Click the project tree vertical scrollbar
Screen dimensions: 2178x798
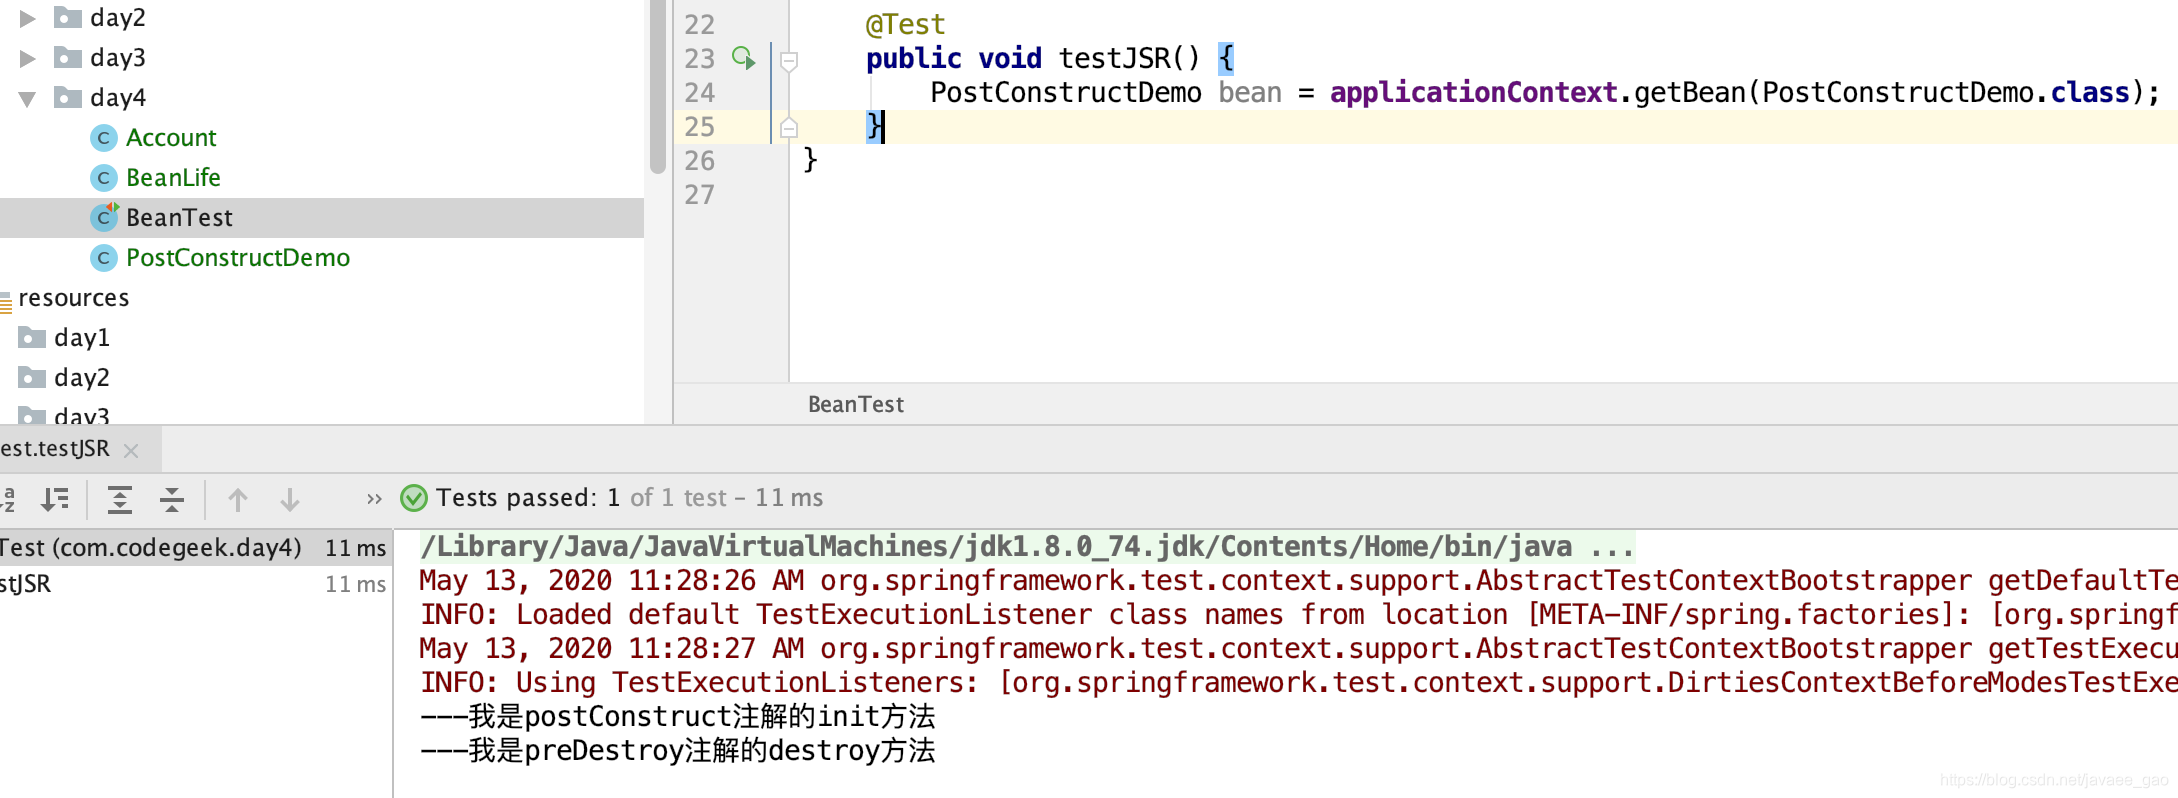657,88
